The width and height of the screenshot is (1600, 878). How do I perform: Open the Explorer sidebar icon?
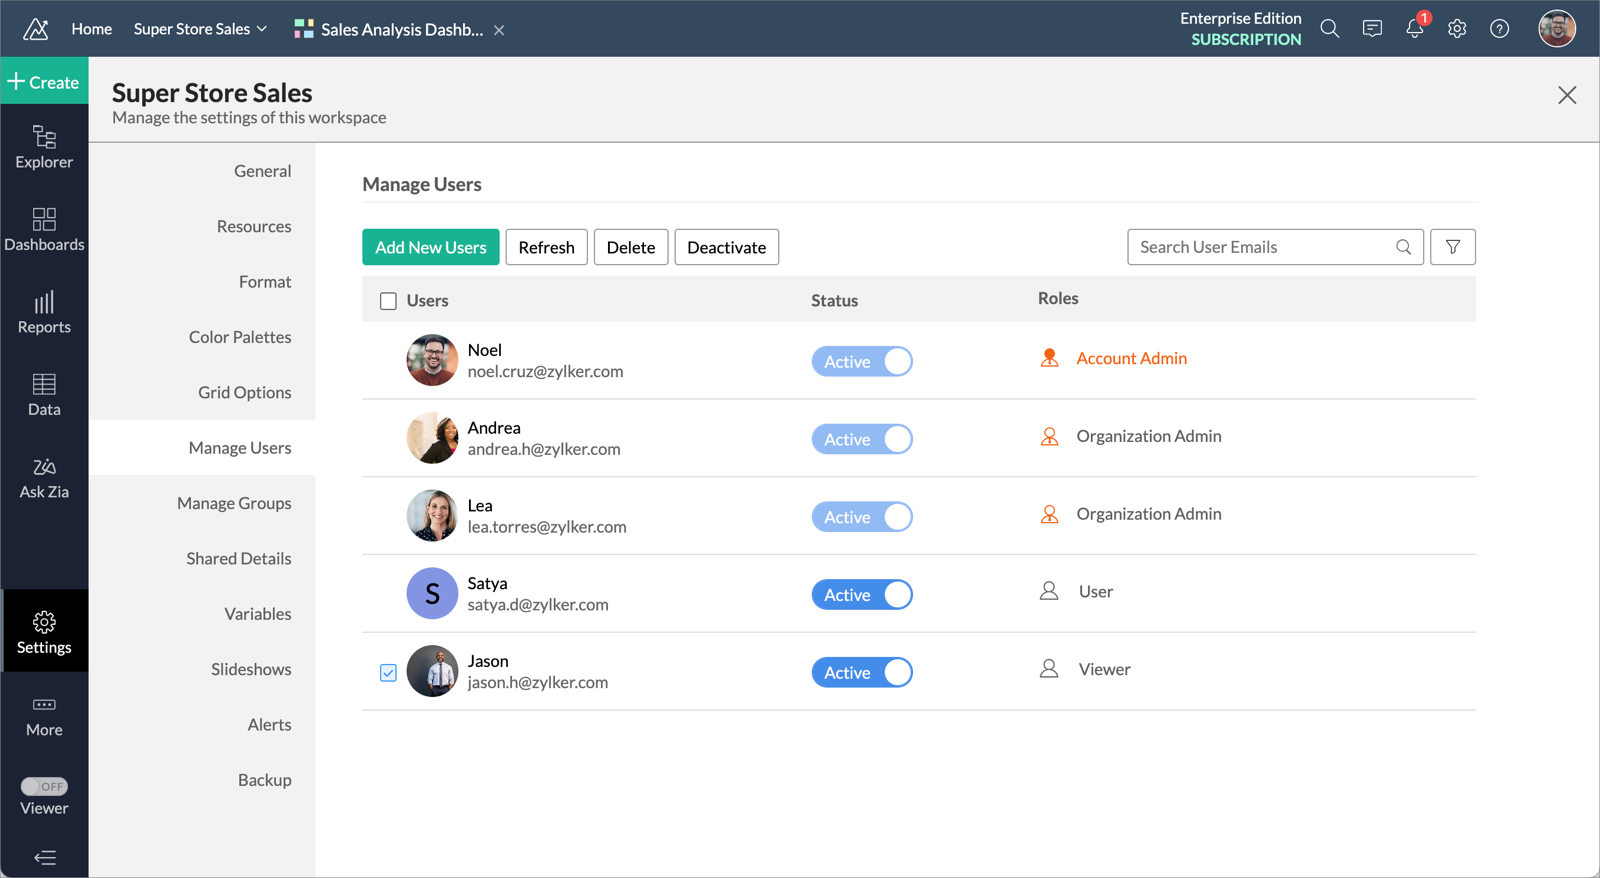tap(44, 147)
